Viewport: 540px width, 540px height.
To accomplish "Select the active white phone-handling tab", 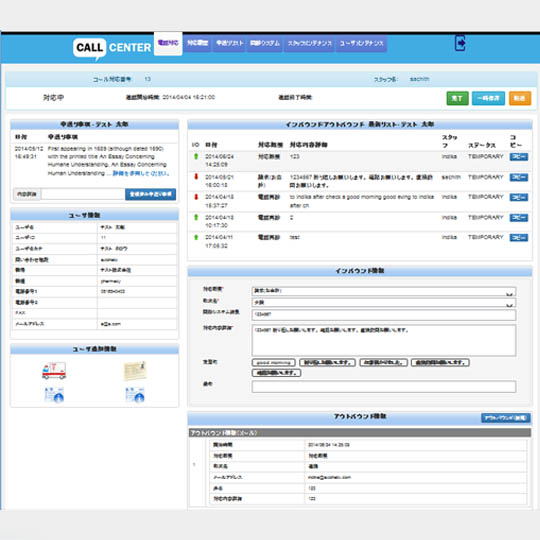I will coord(168,43).
